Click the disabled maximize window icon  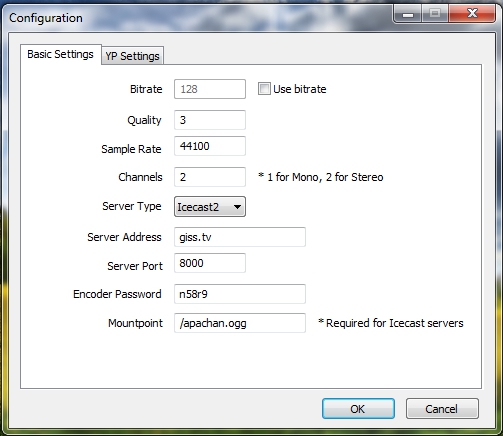tap(435, 14)
